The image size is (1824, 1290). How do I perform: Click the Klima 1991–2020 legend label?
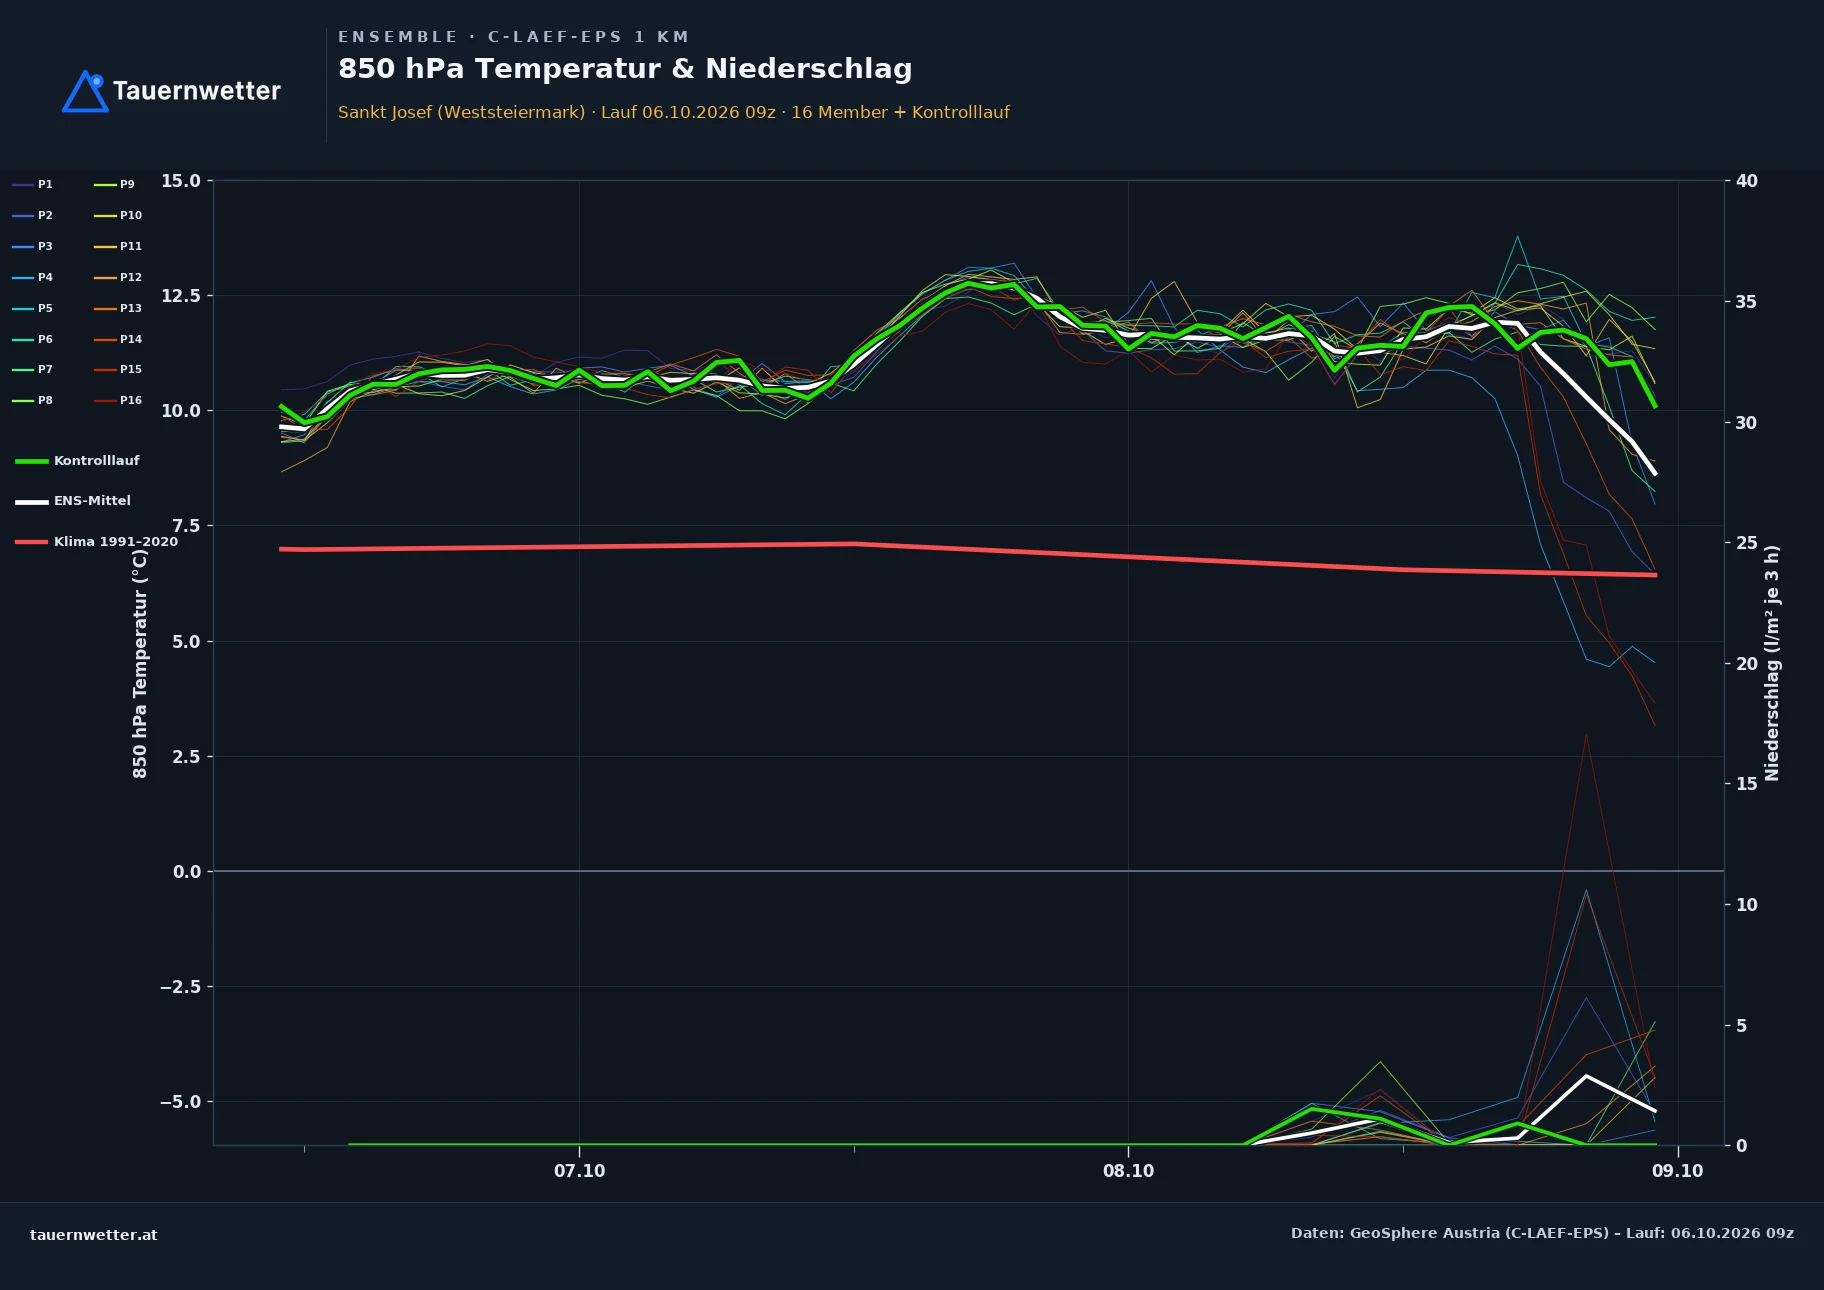[116, 542]
